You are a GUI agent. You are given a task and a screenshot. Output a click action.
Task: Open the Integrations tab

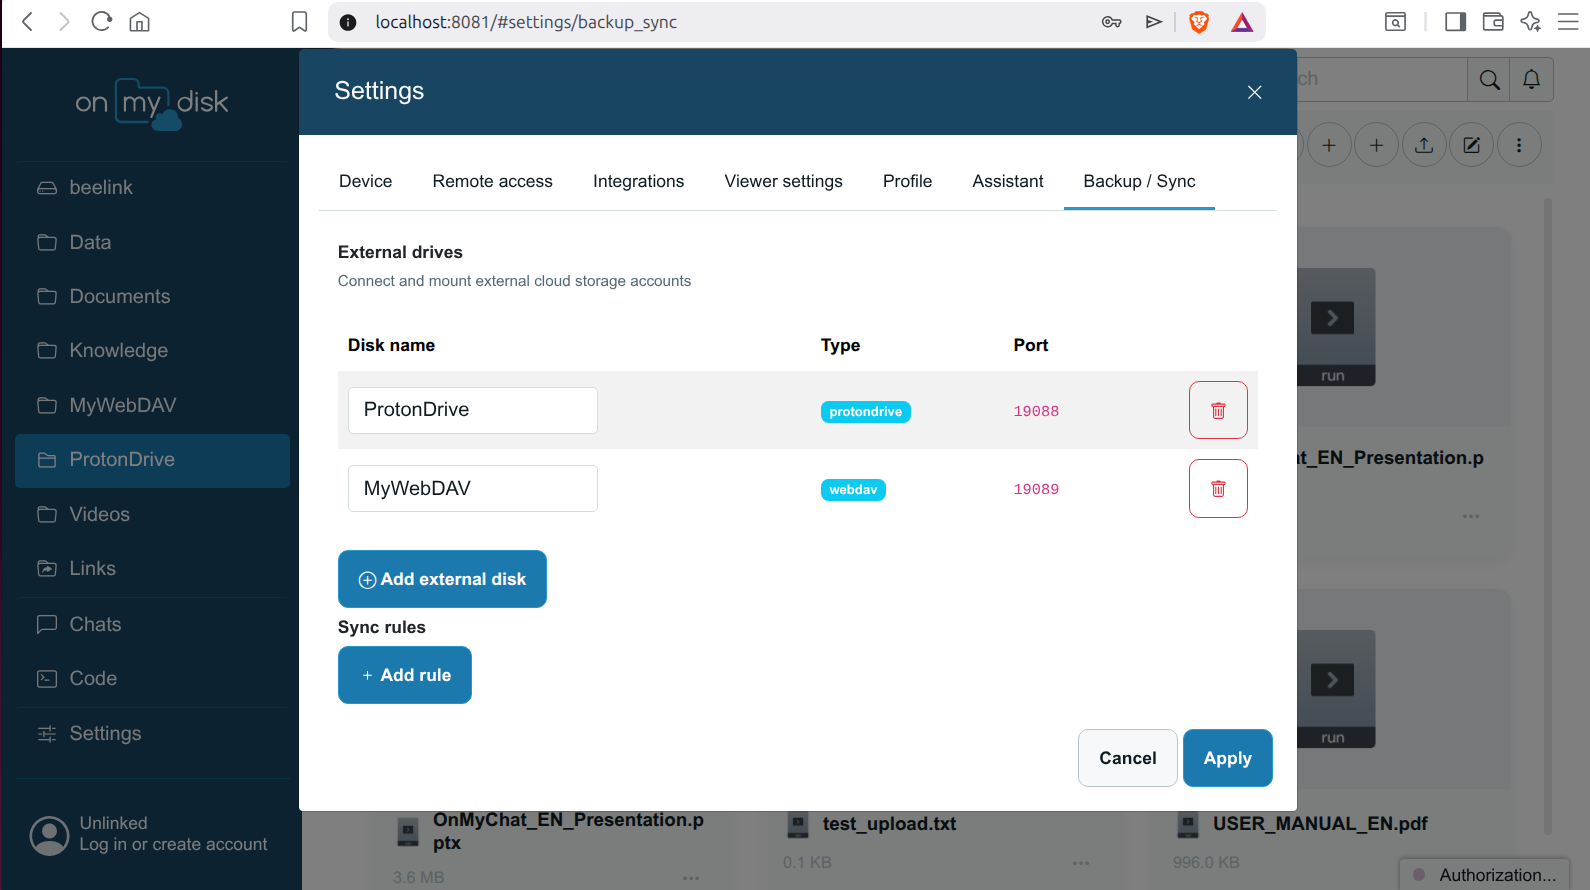[x=638, y=181]
